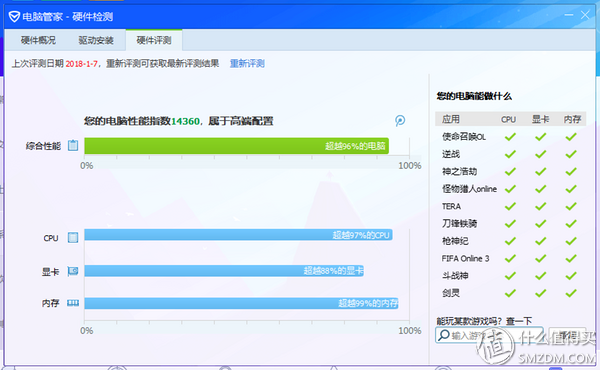Select the 怪物猎人online row

(x=510, y=189)
